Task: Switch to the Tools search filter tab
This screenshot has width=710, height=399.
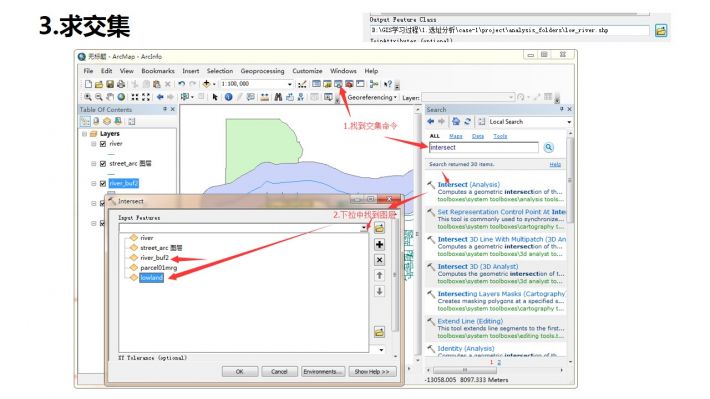Action: click(x=500, y=136)
